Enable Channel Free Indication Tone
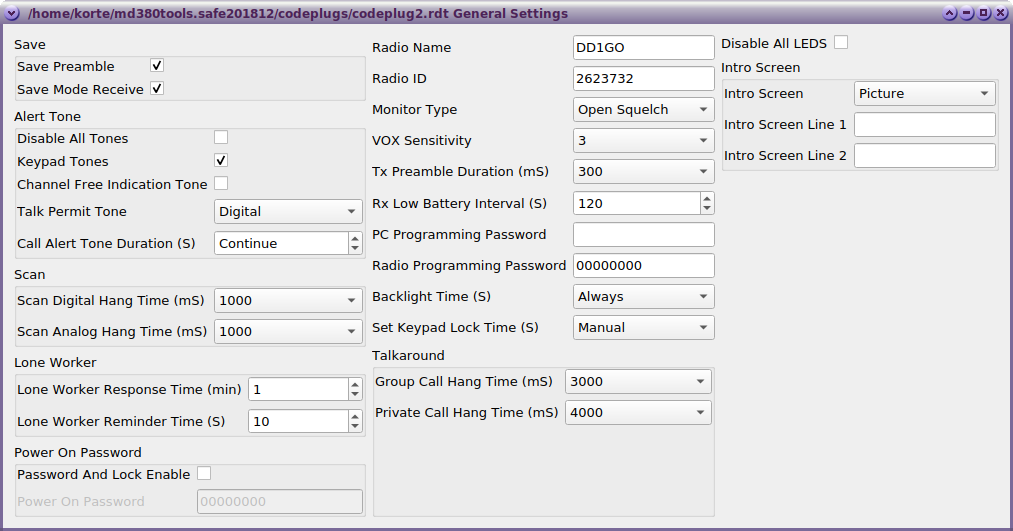This screenshot has height=531, width=1013. tap(221, 184)
